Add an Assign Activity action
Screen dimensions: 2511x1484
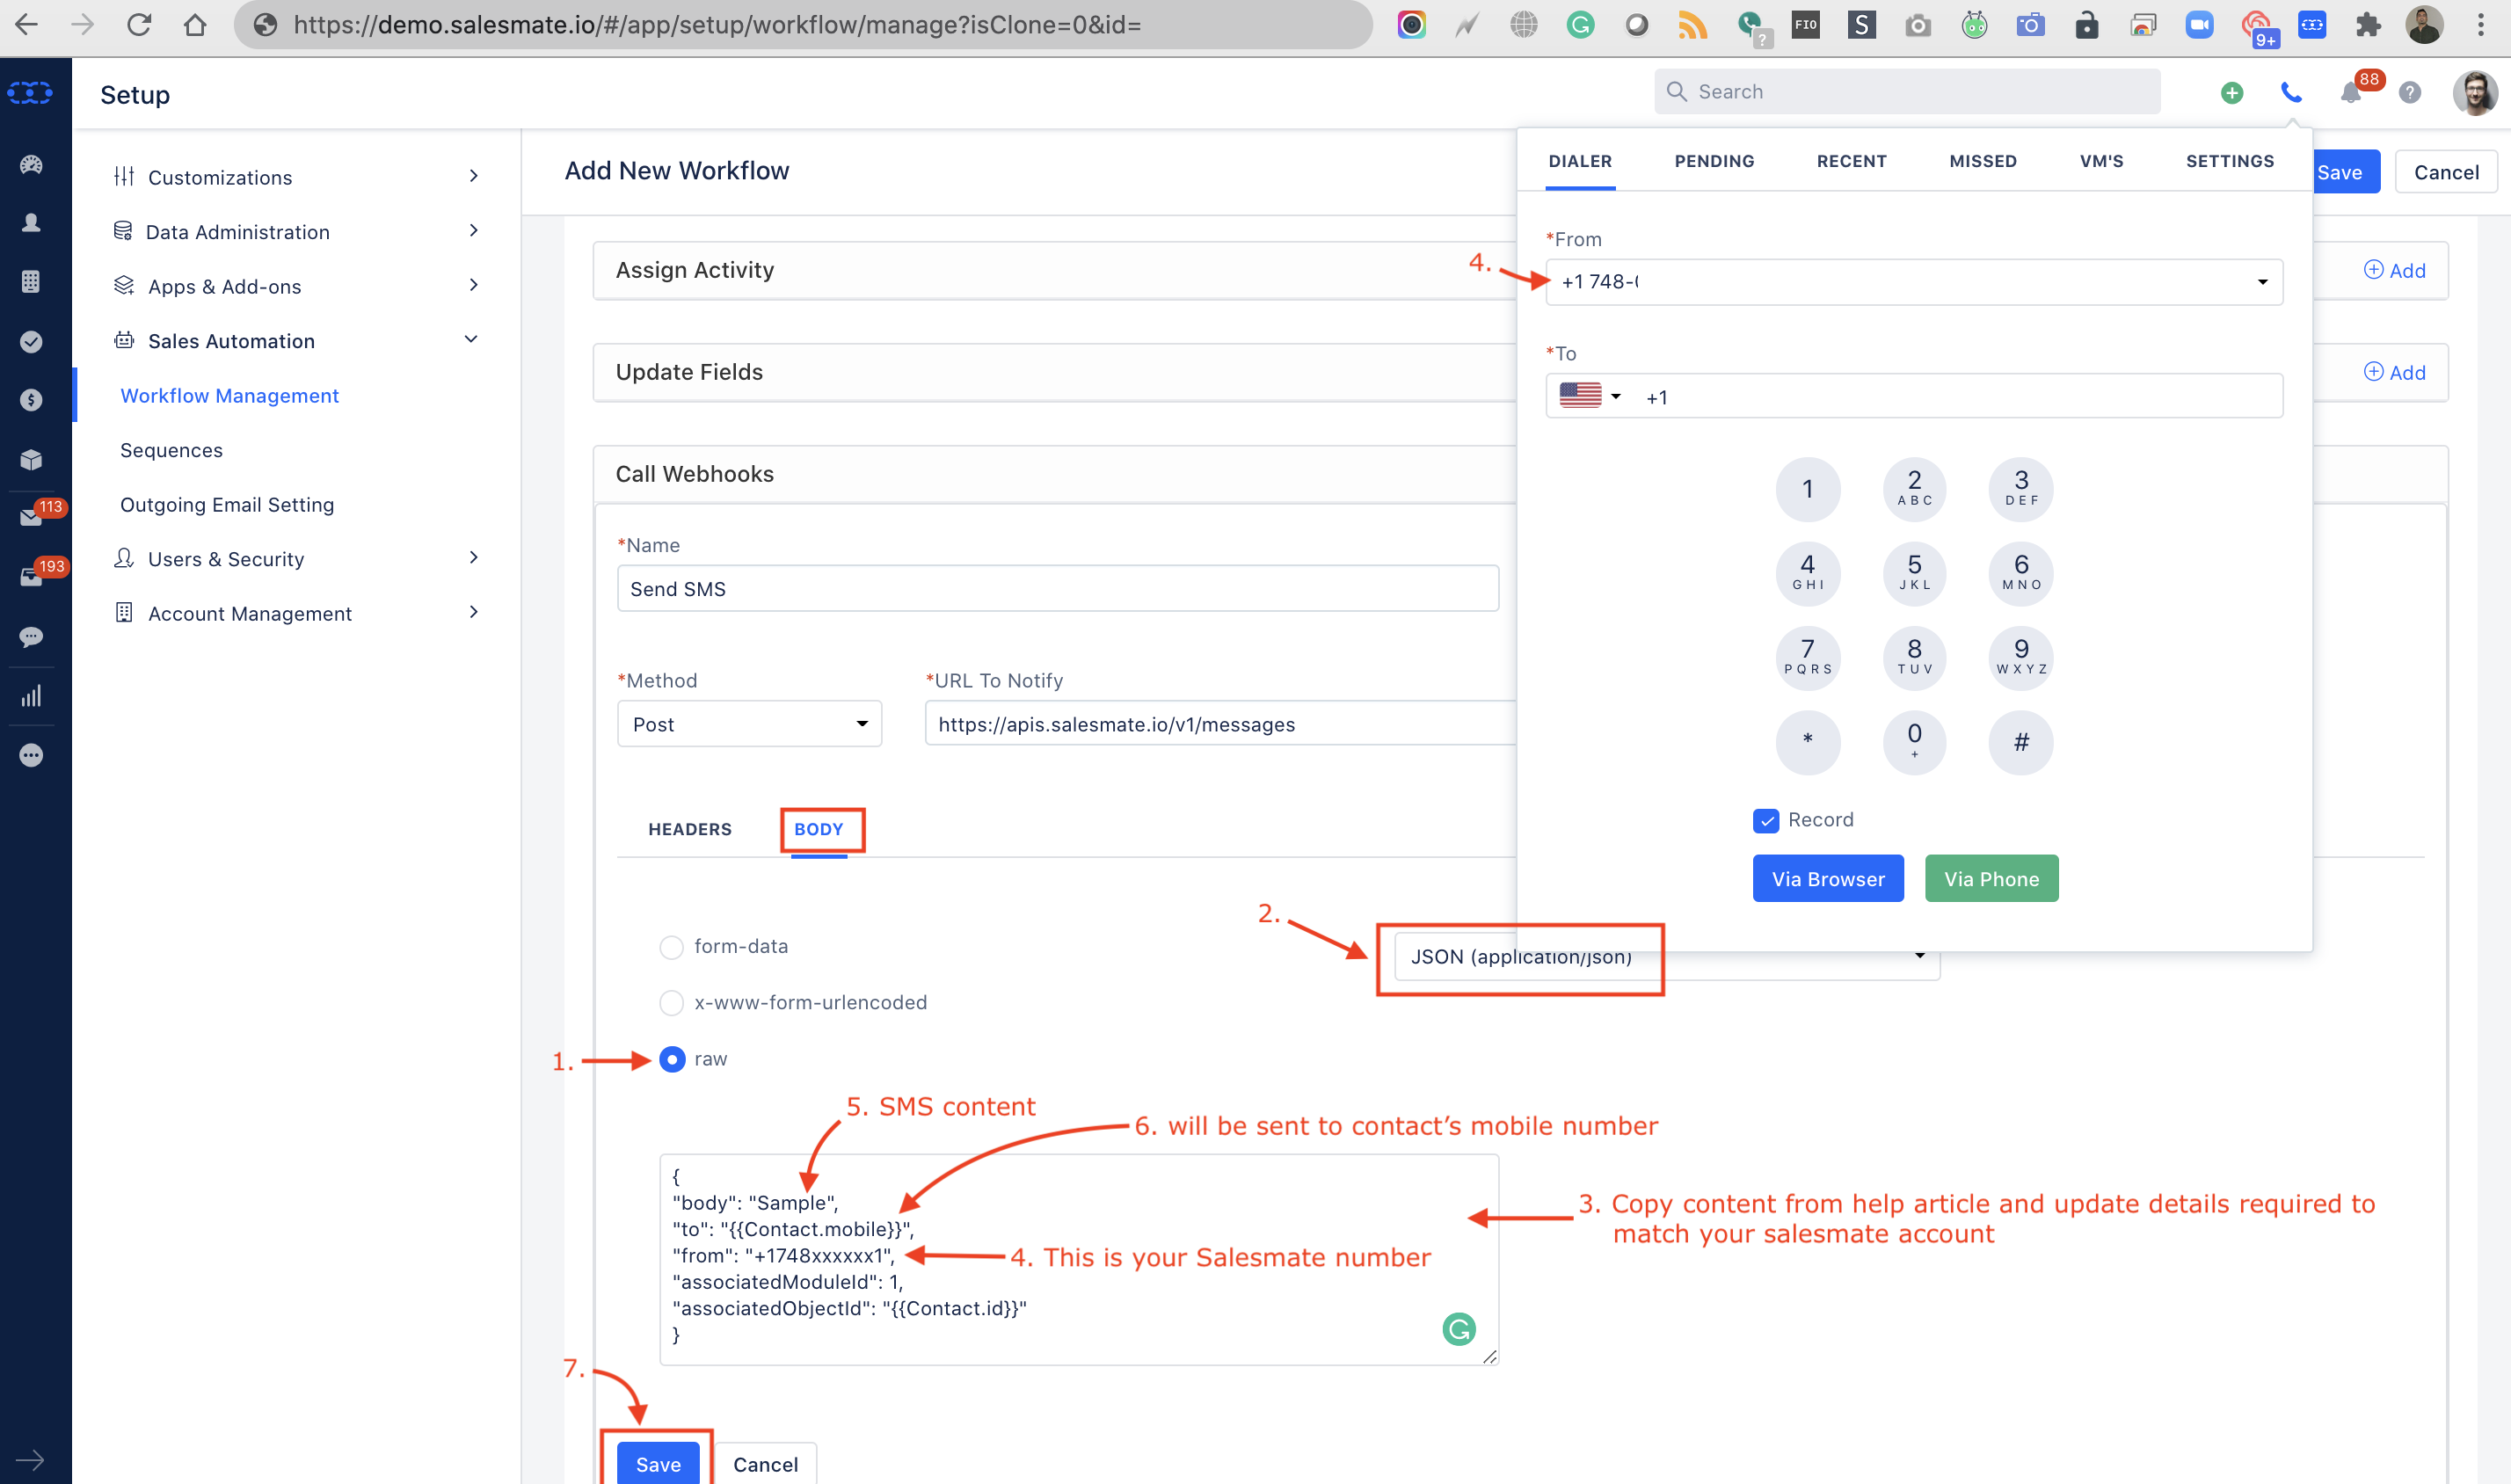[x=2394, y=270]
